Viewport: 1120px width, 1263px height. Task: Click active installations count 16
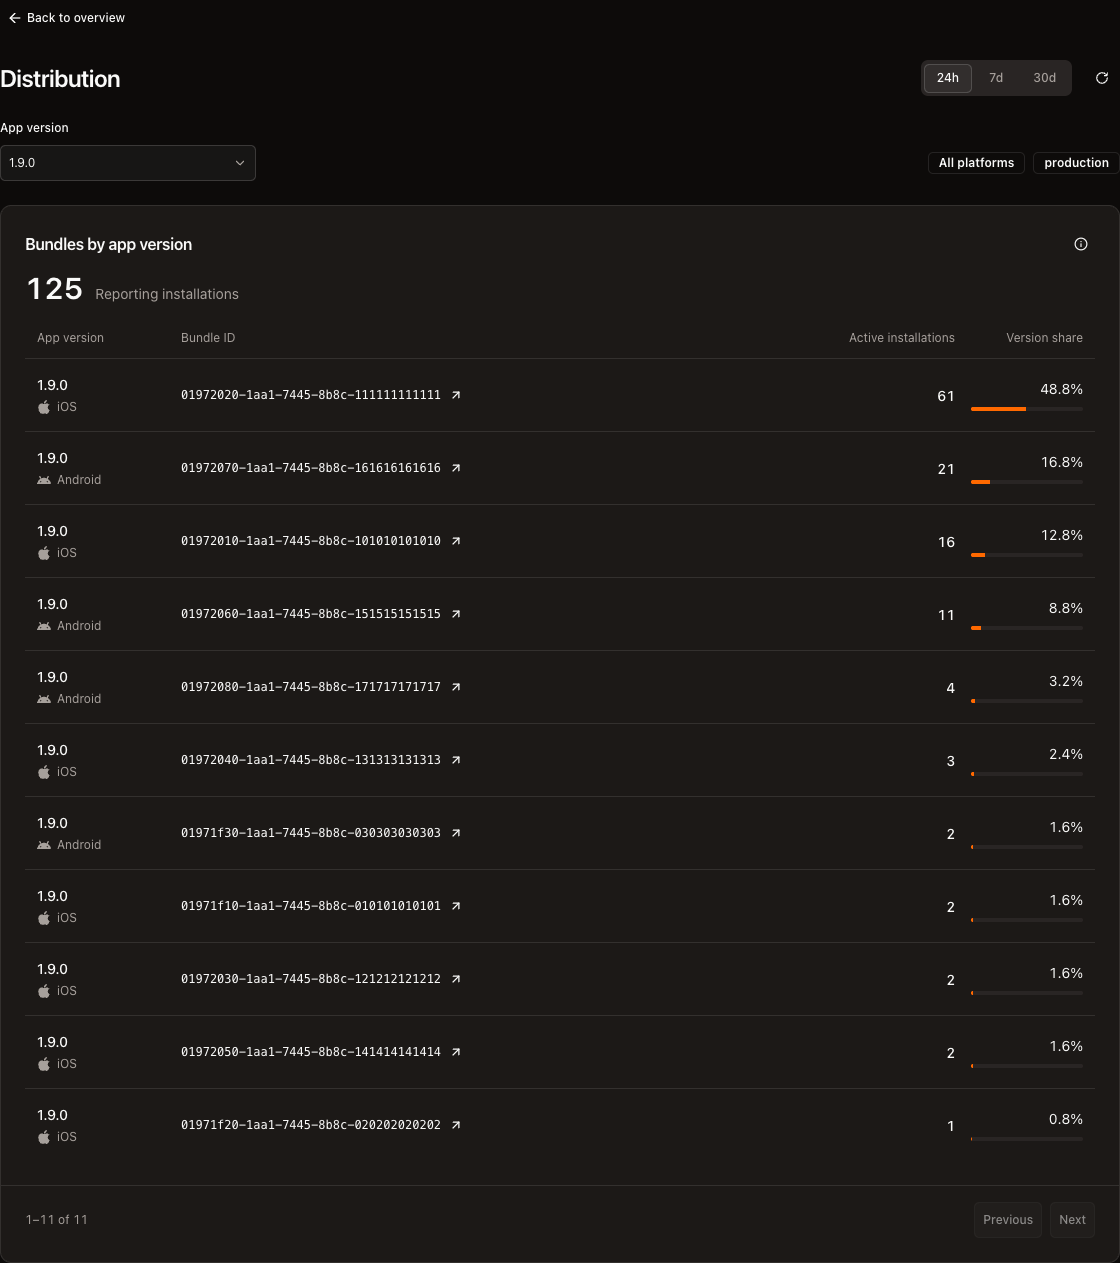[946, 542]
